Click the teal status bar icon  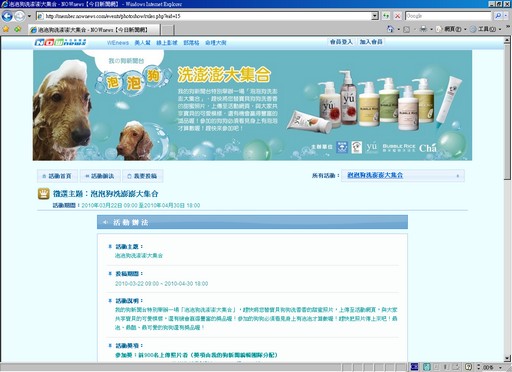click(x=426, y=367)
